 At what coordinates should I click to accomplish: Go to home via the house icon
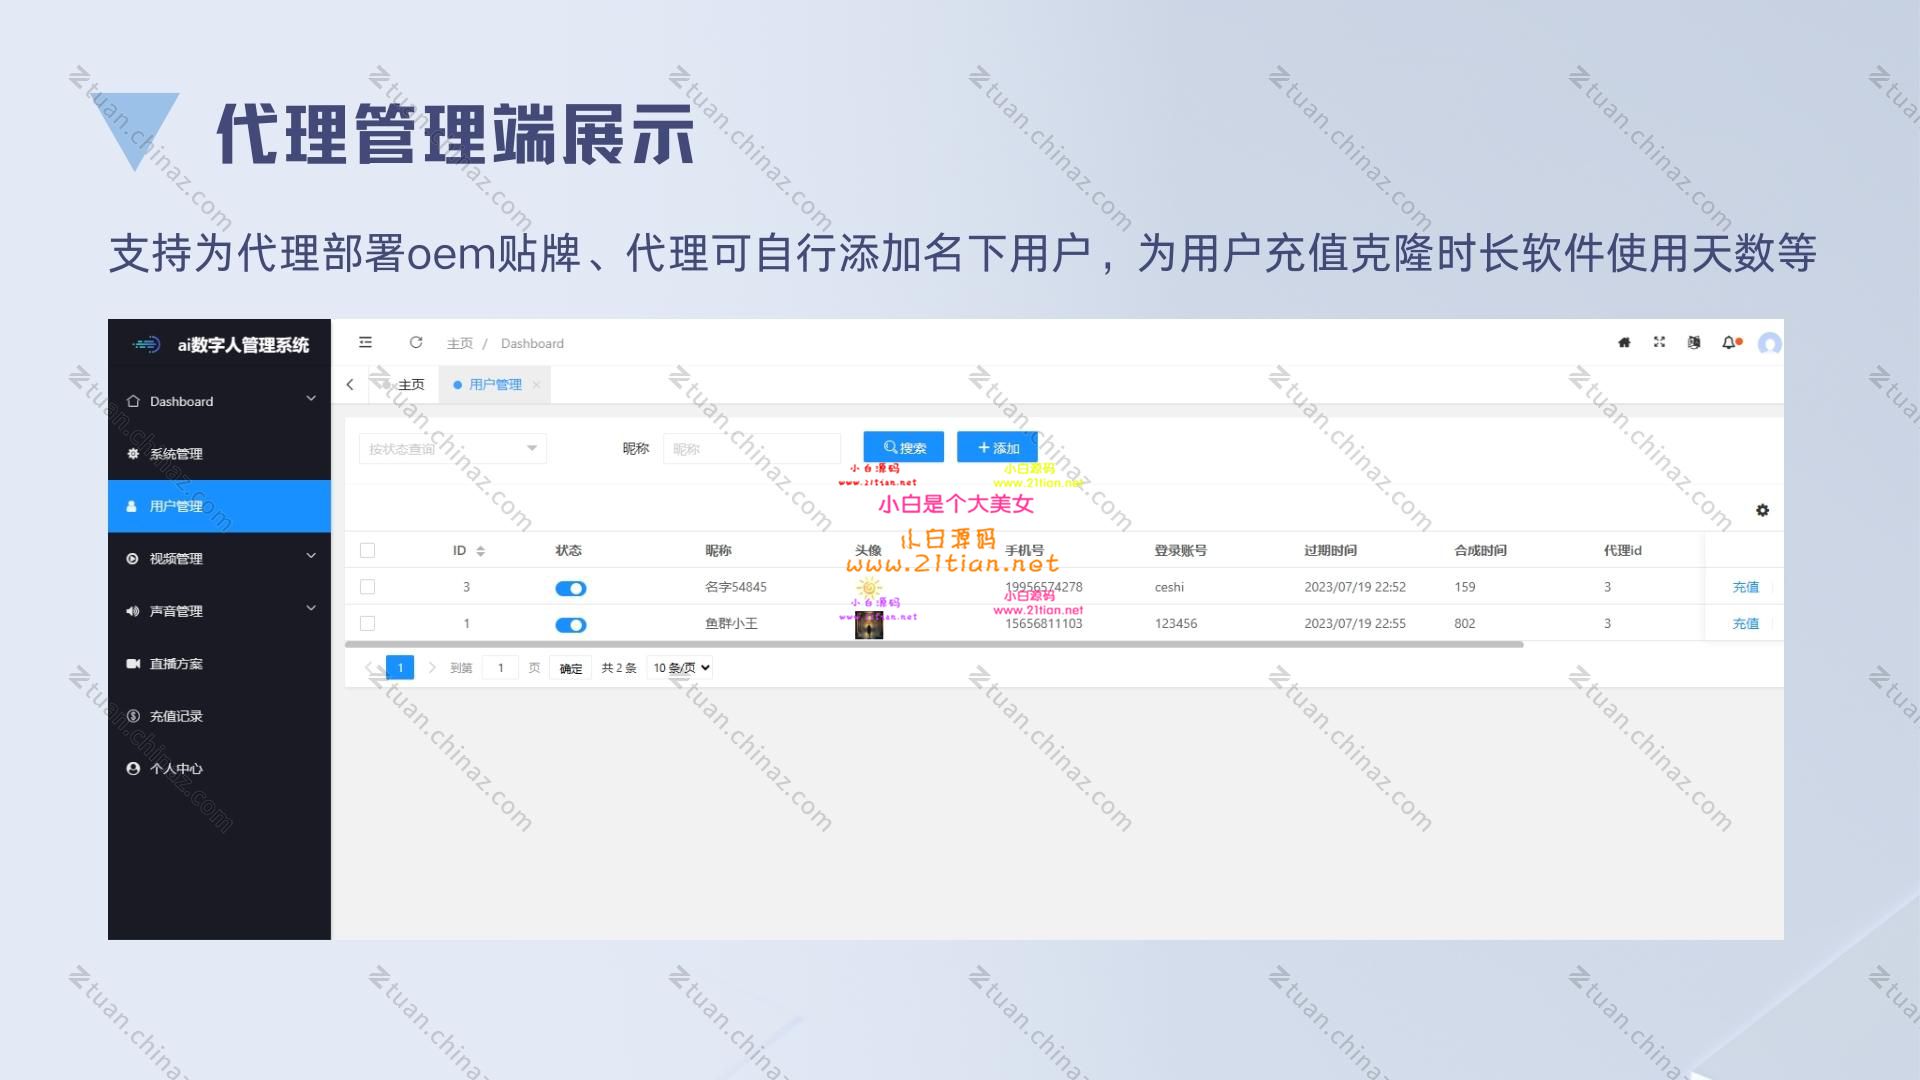(x=1624, y=343)
